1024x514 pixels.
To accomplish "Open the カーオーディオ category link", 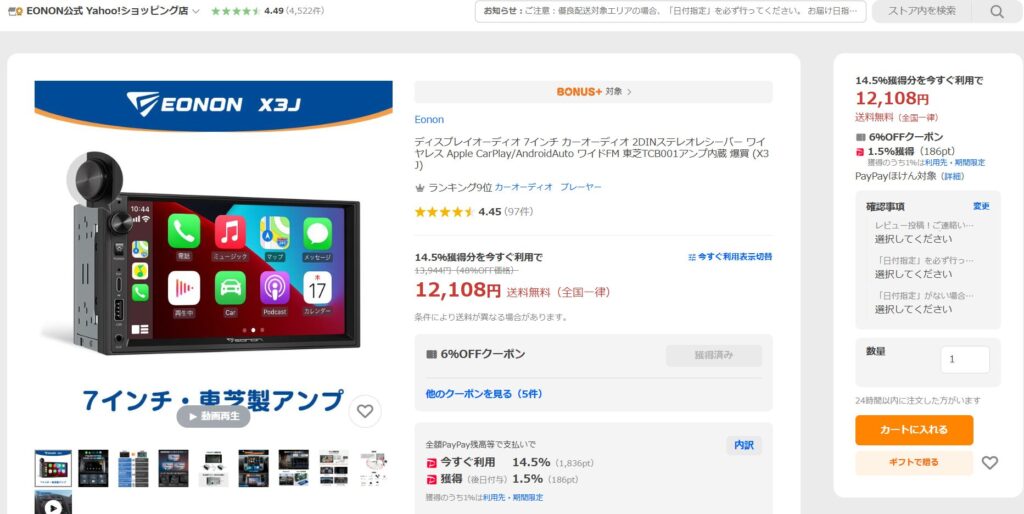I will (x=524, y=187).
